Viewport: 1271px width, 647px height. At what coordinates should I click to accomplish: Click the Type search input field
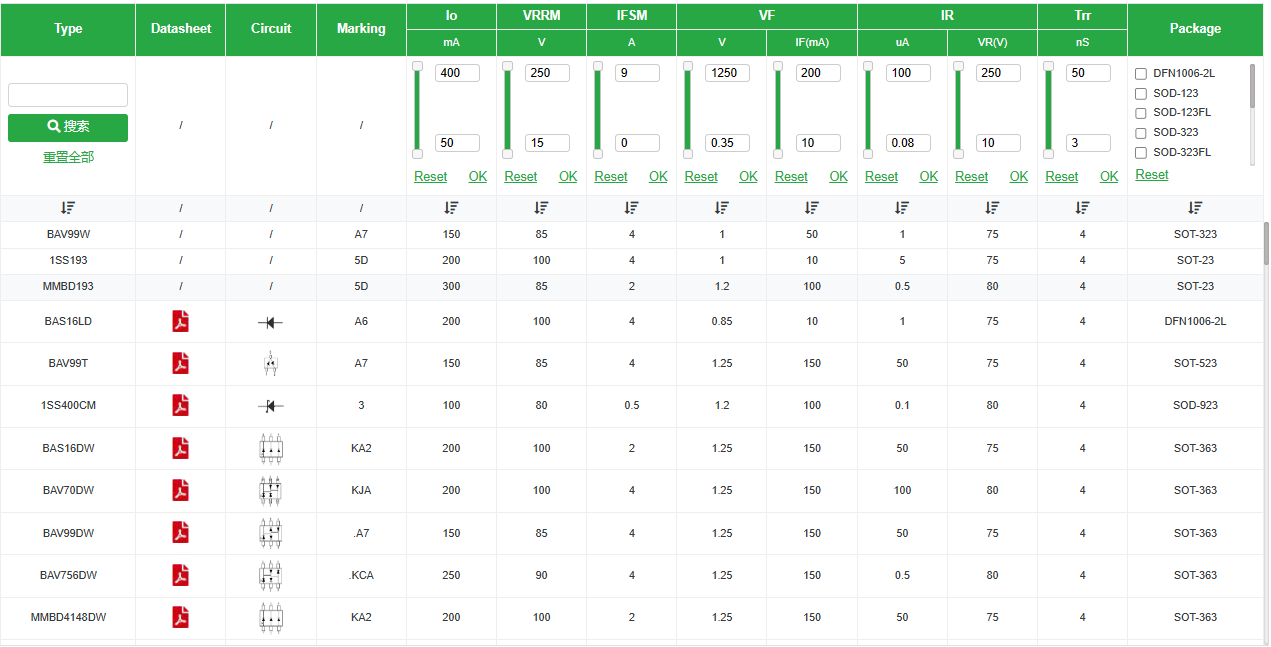tap(68, 95)
